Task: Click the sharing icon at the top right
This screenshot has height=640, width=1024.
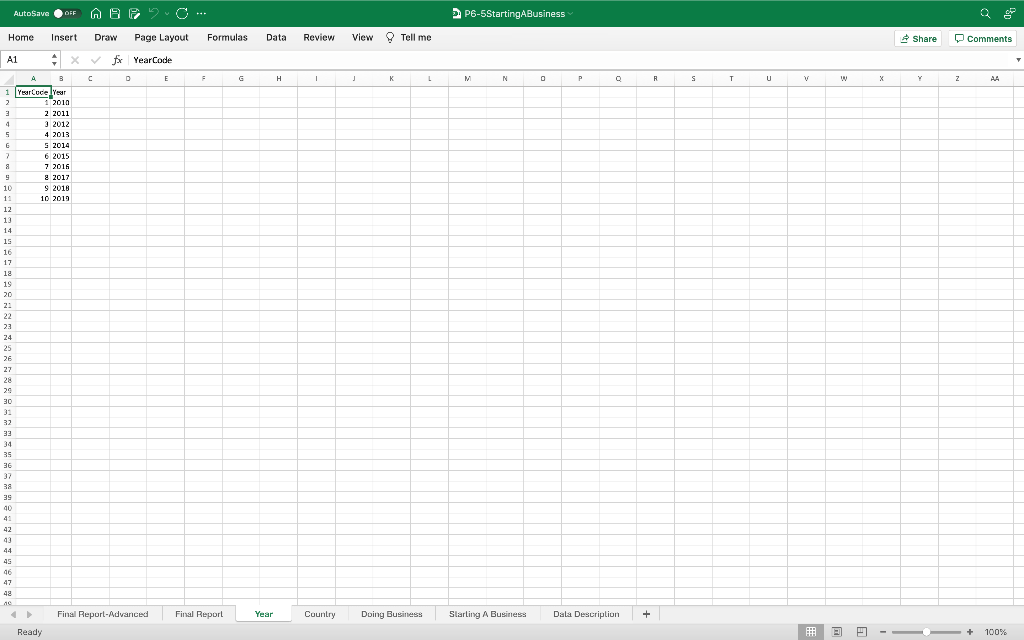Action: point(1009,14)
